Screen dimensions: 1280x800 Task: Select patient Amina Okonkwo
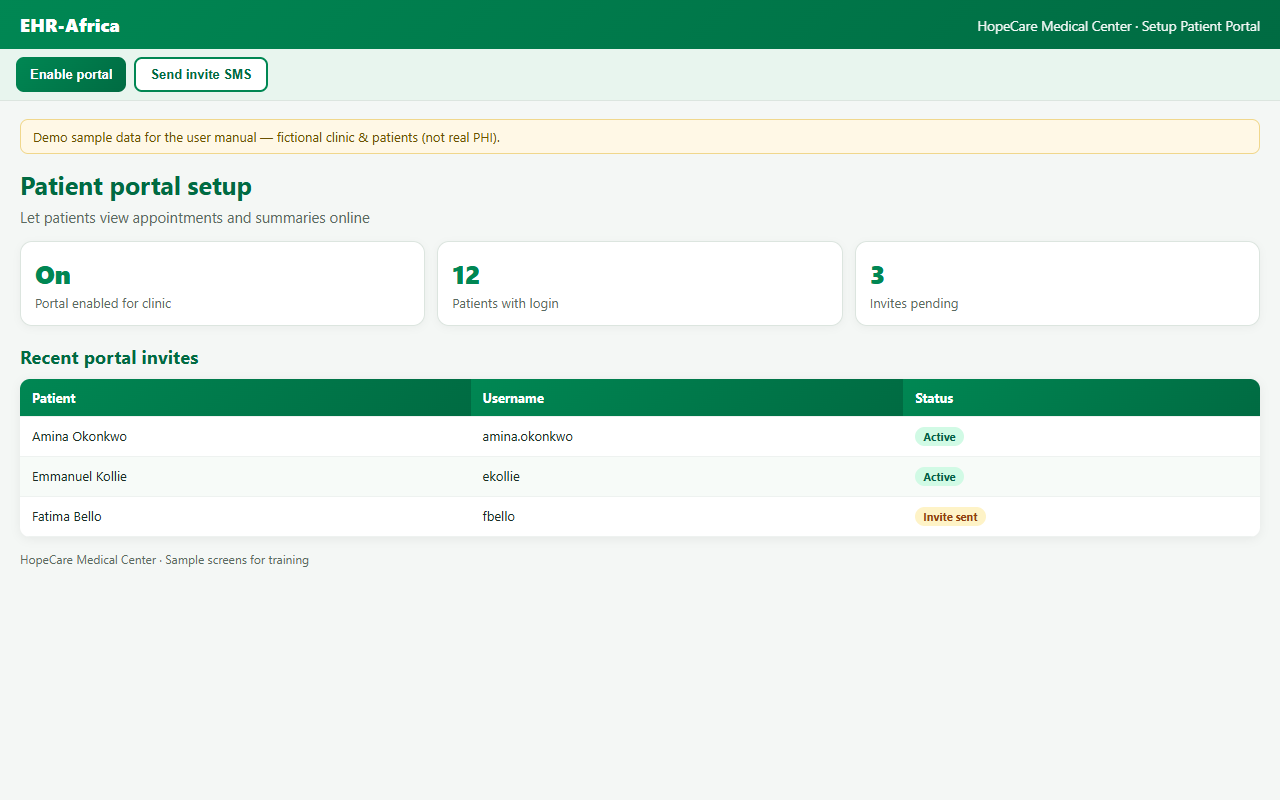pos(79,437)
